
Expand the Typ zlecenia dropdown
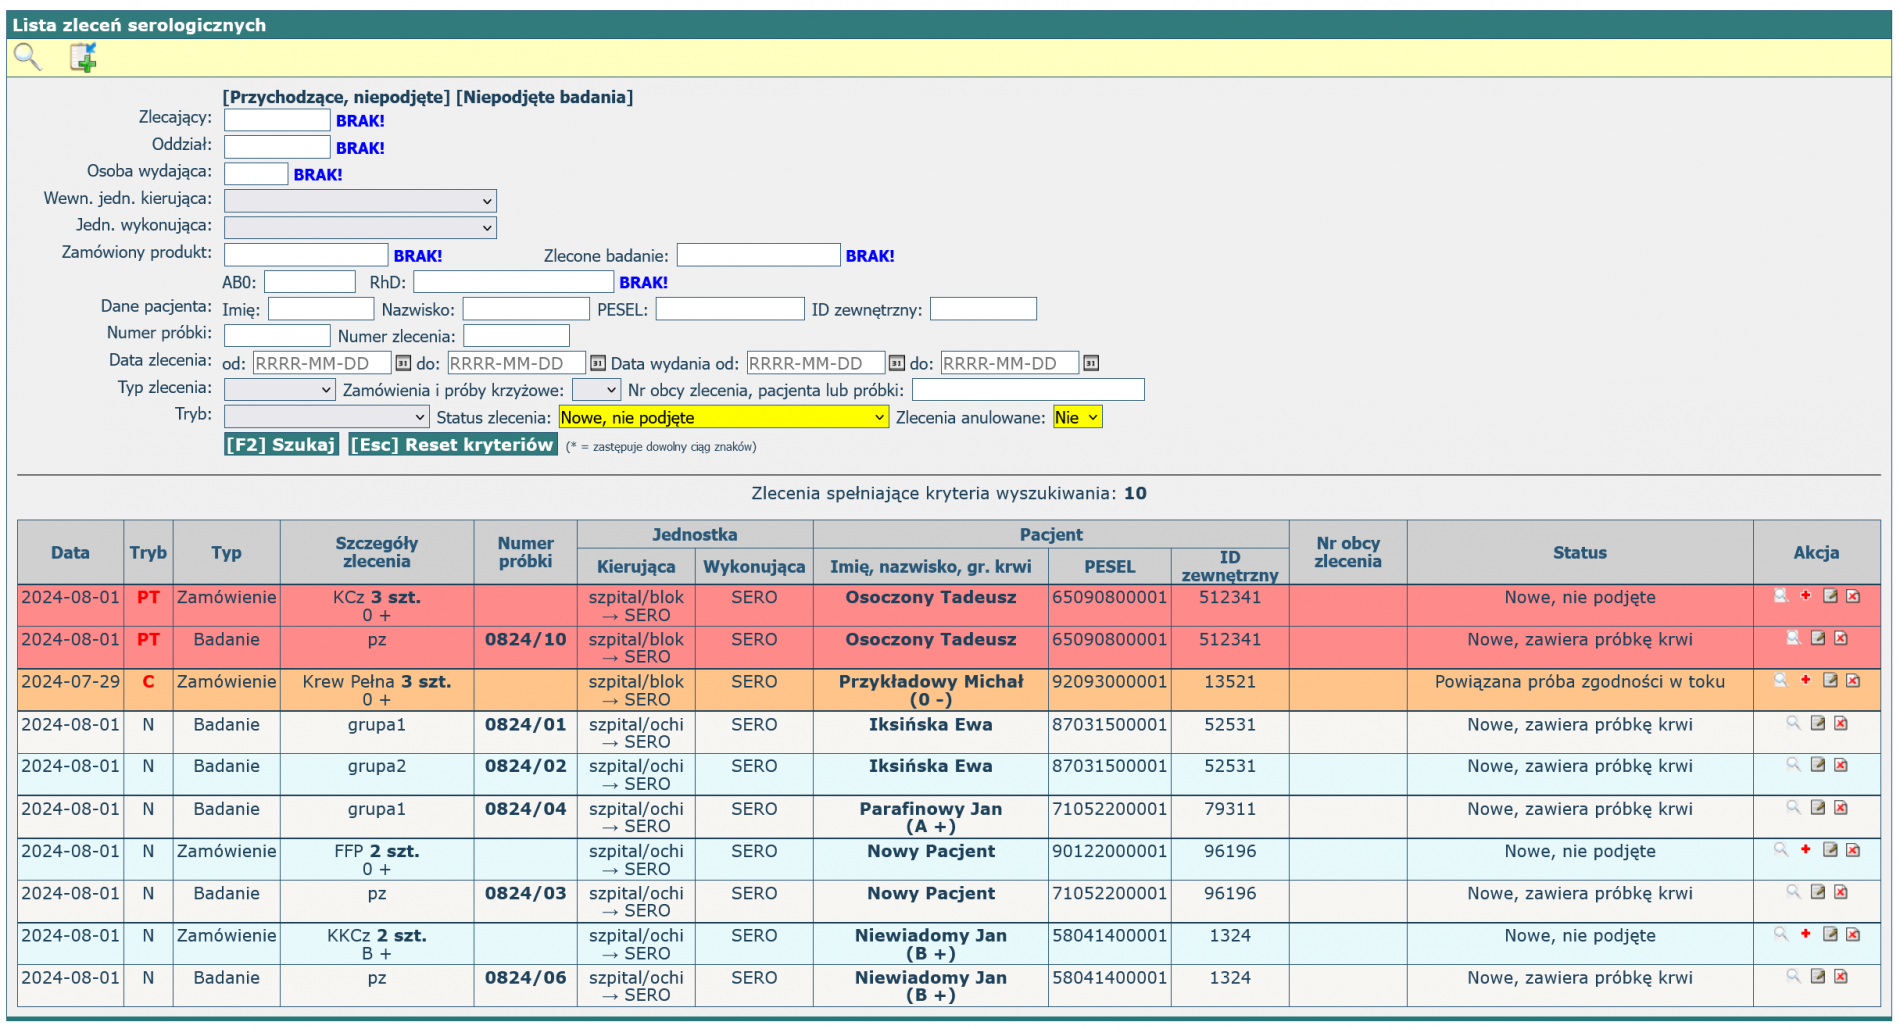pyautogui.click(x=279, y=390)
